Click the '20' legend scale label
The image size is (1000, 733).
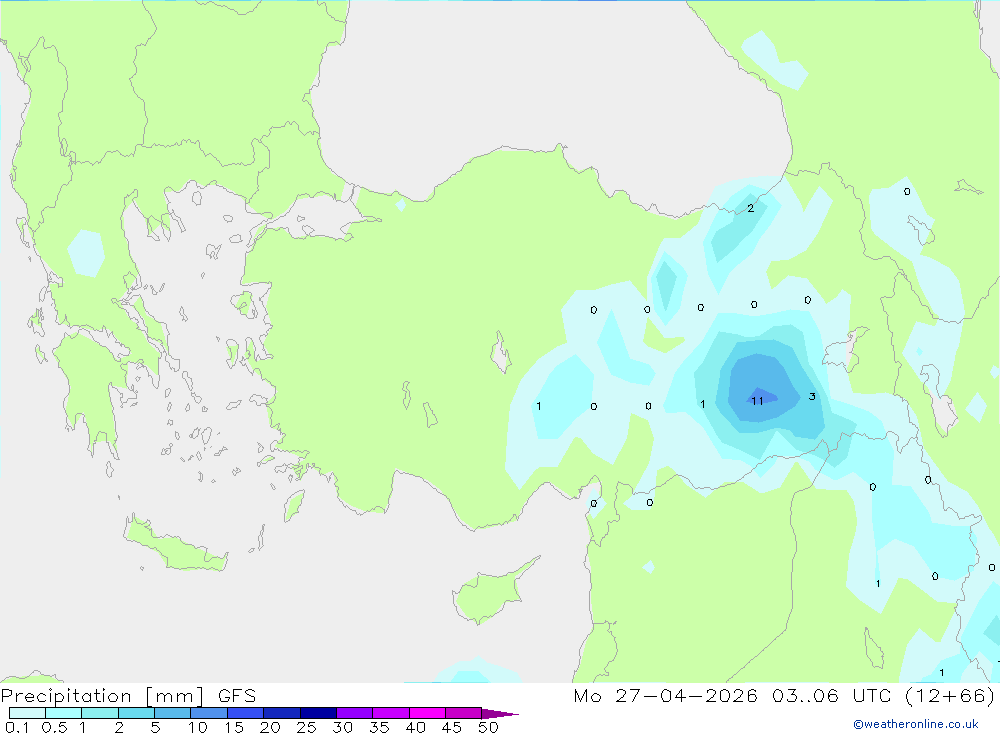pyautogui.click(x=270, y=727)
